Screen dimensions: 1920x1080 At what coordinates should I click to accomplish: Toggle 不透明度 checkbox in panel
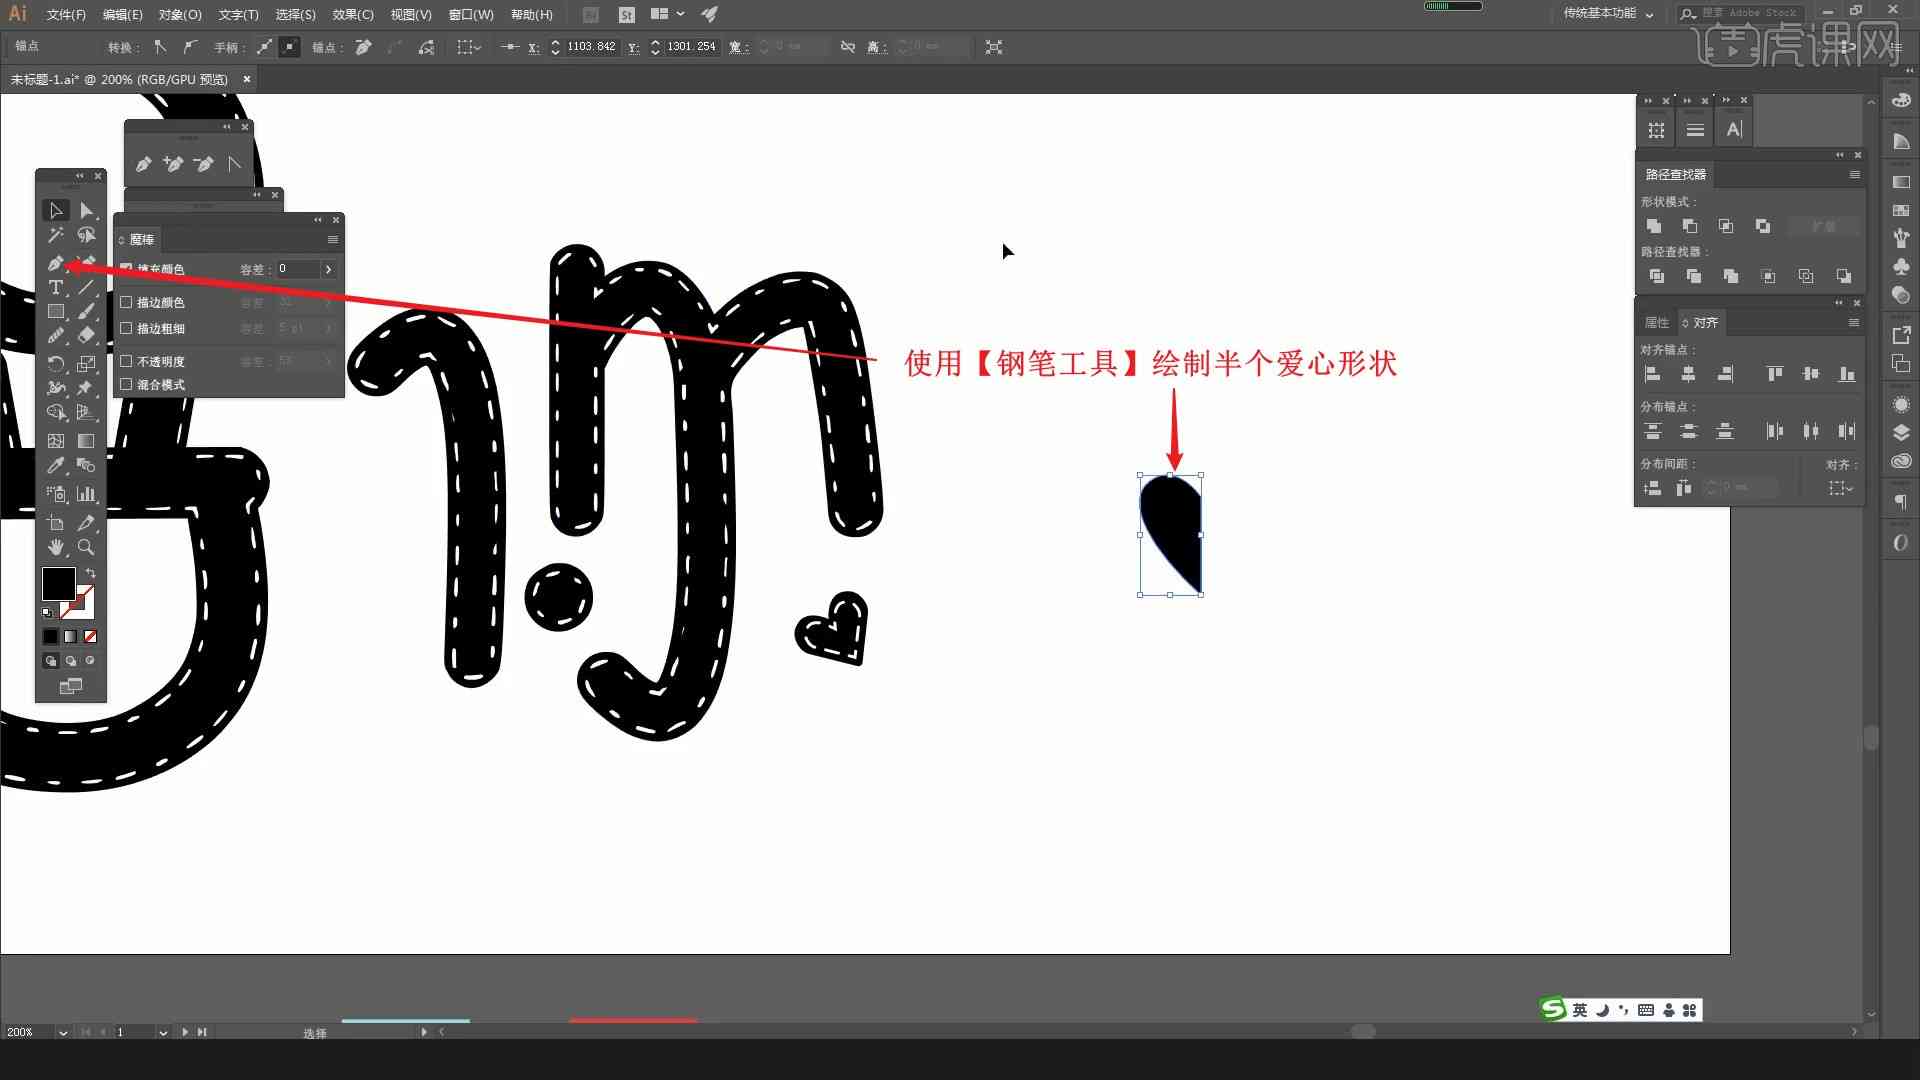click(x=127, y=360)
